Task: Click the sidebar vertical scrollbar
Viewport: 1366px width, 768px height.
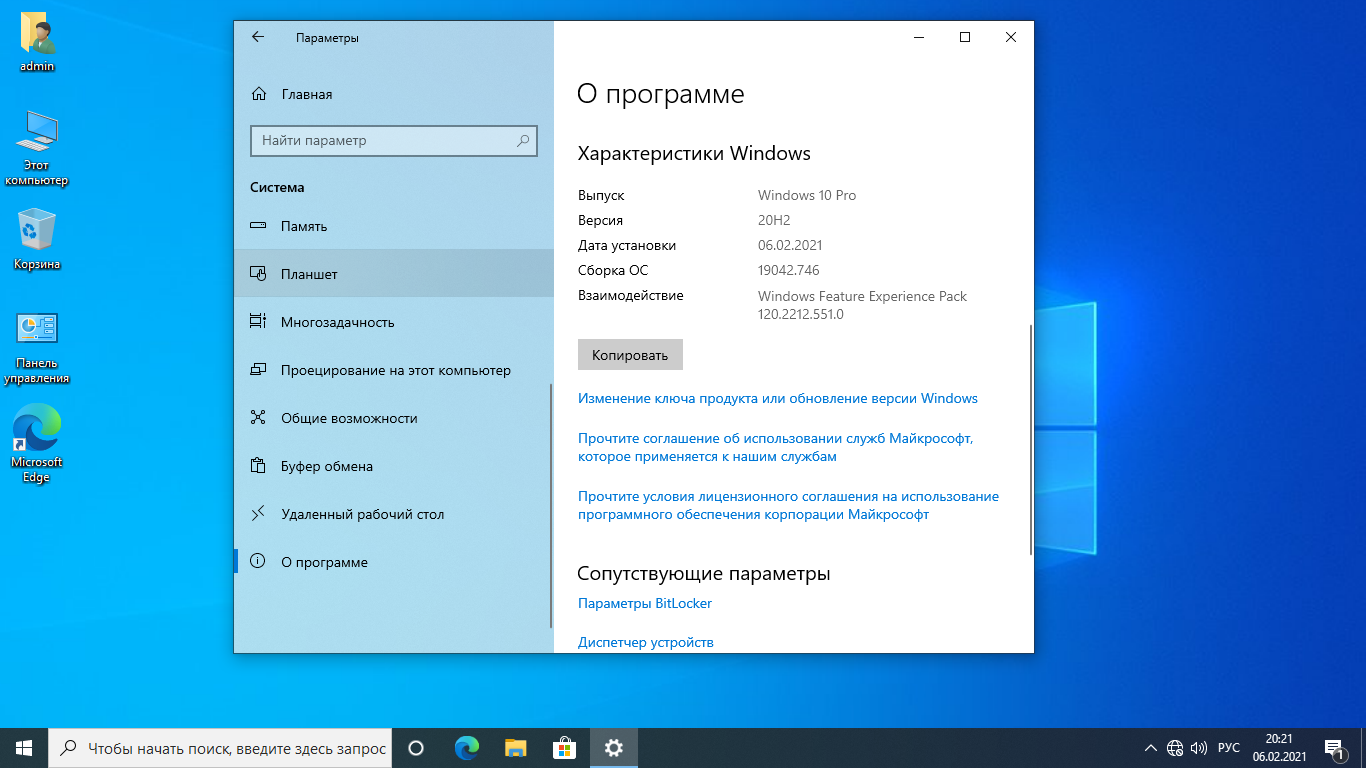Action: 550,505
